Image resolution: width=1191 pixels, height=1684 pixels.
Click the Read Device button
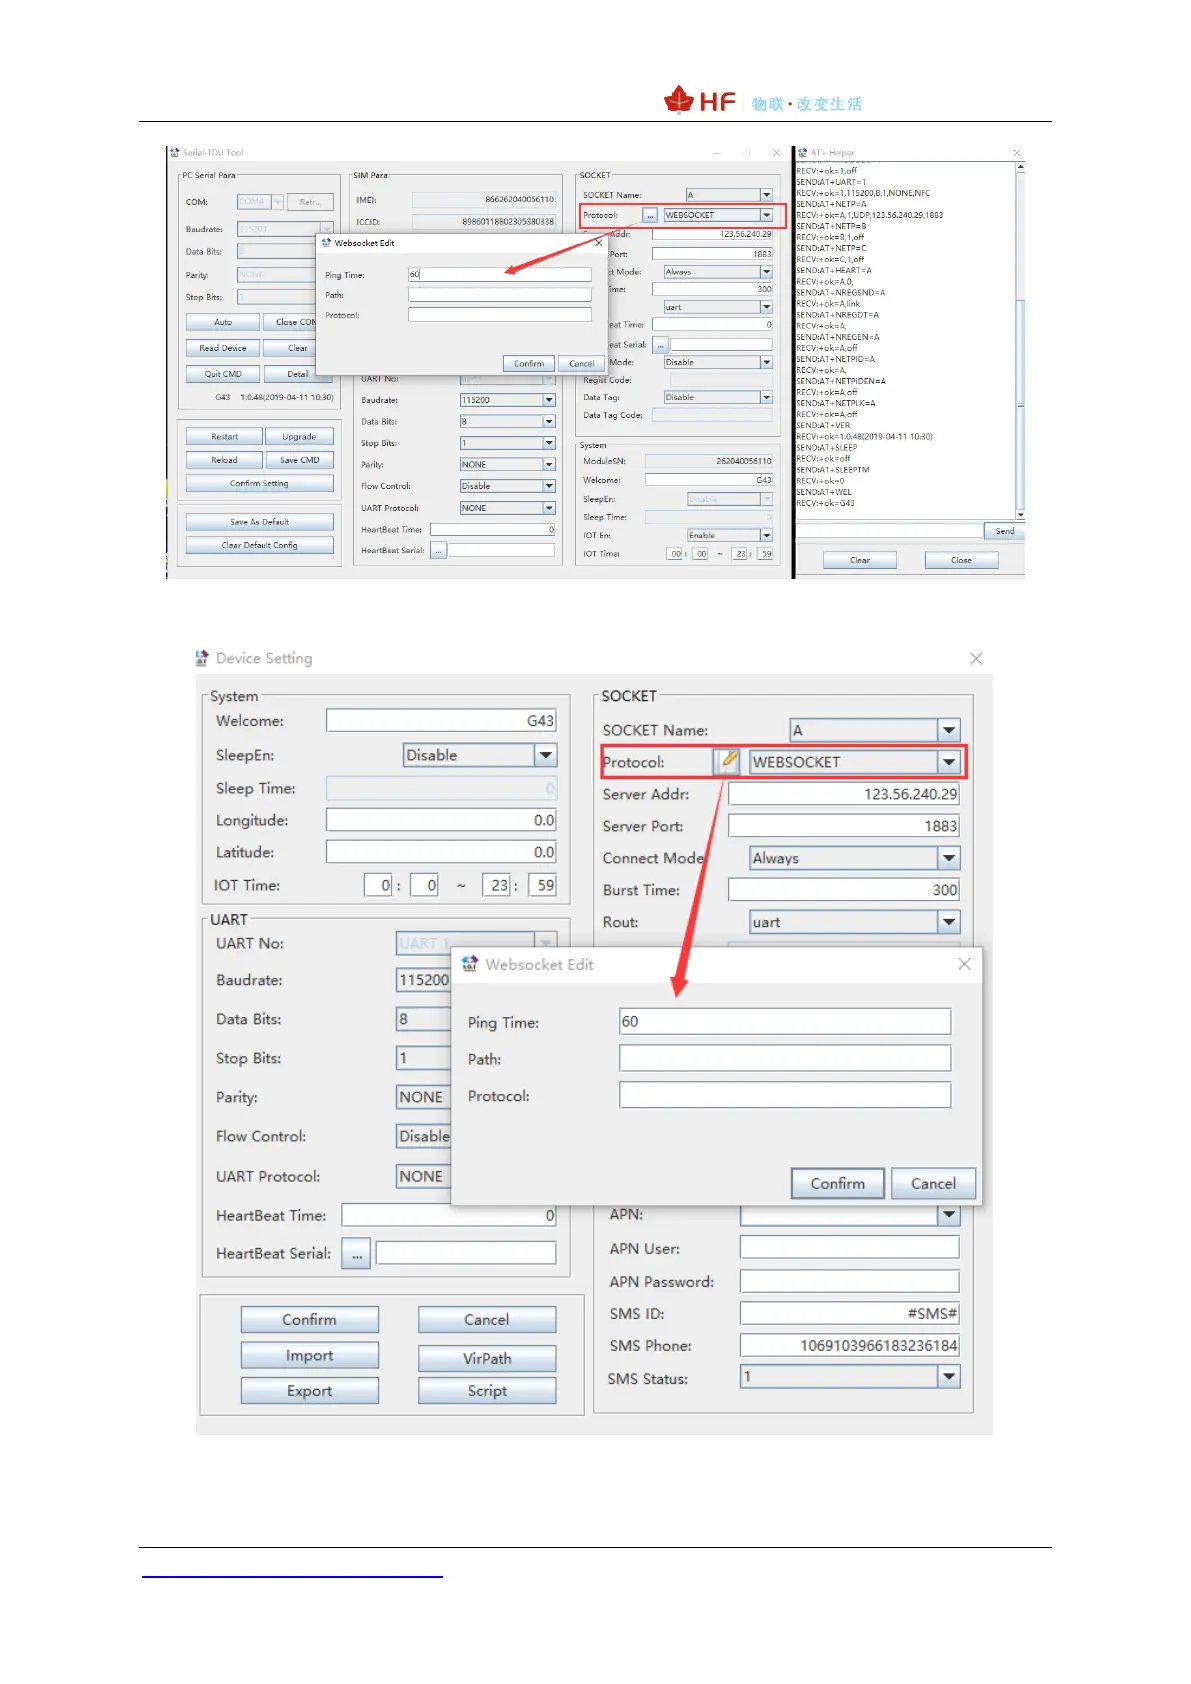pyautogui.click(x=223, y=348)
